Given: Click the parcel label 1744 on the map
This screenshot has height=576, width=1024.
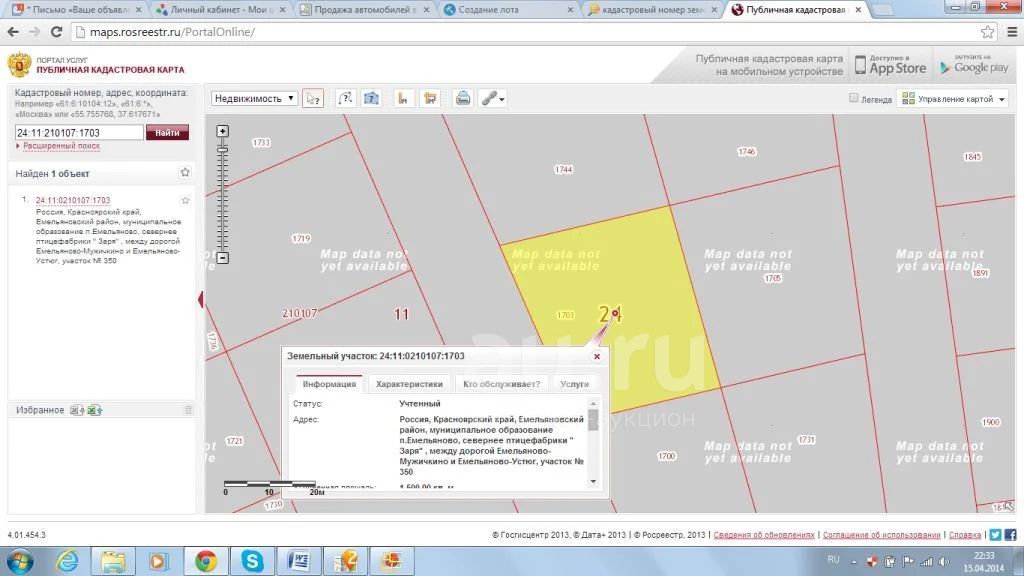Looking at the screenshot, I should pyautogui.click(x=564, y=170).
